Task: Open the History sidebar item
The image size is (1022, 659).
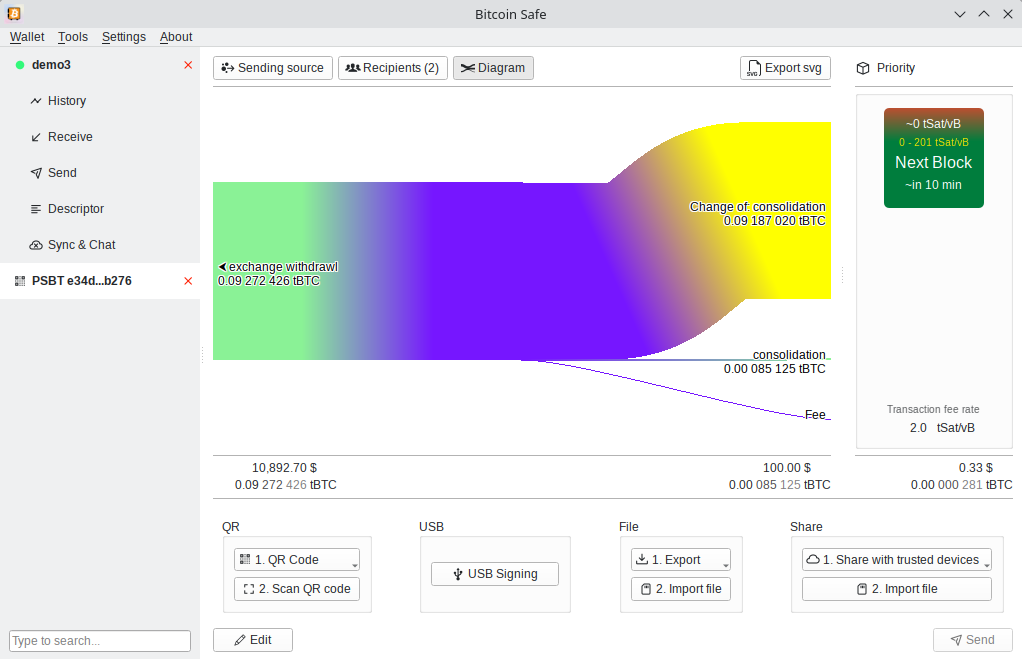Action: point(66,101)
